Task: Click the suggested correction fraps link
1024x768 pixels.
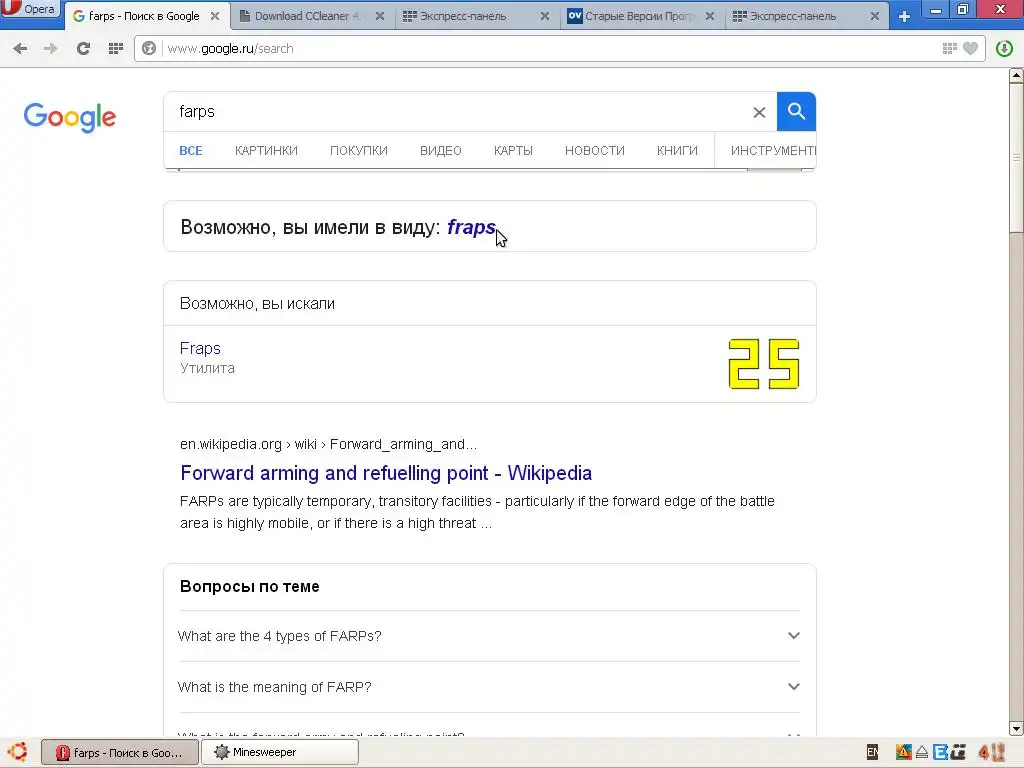Action: click(x=472, y=227)
